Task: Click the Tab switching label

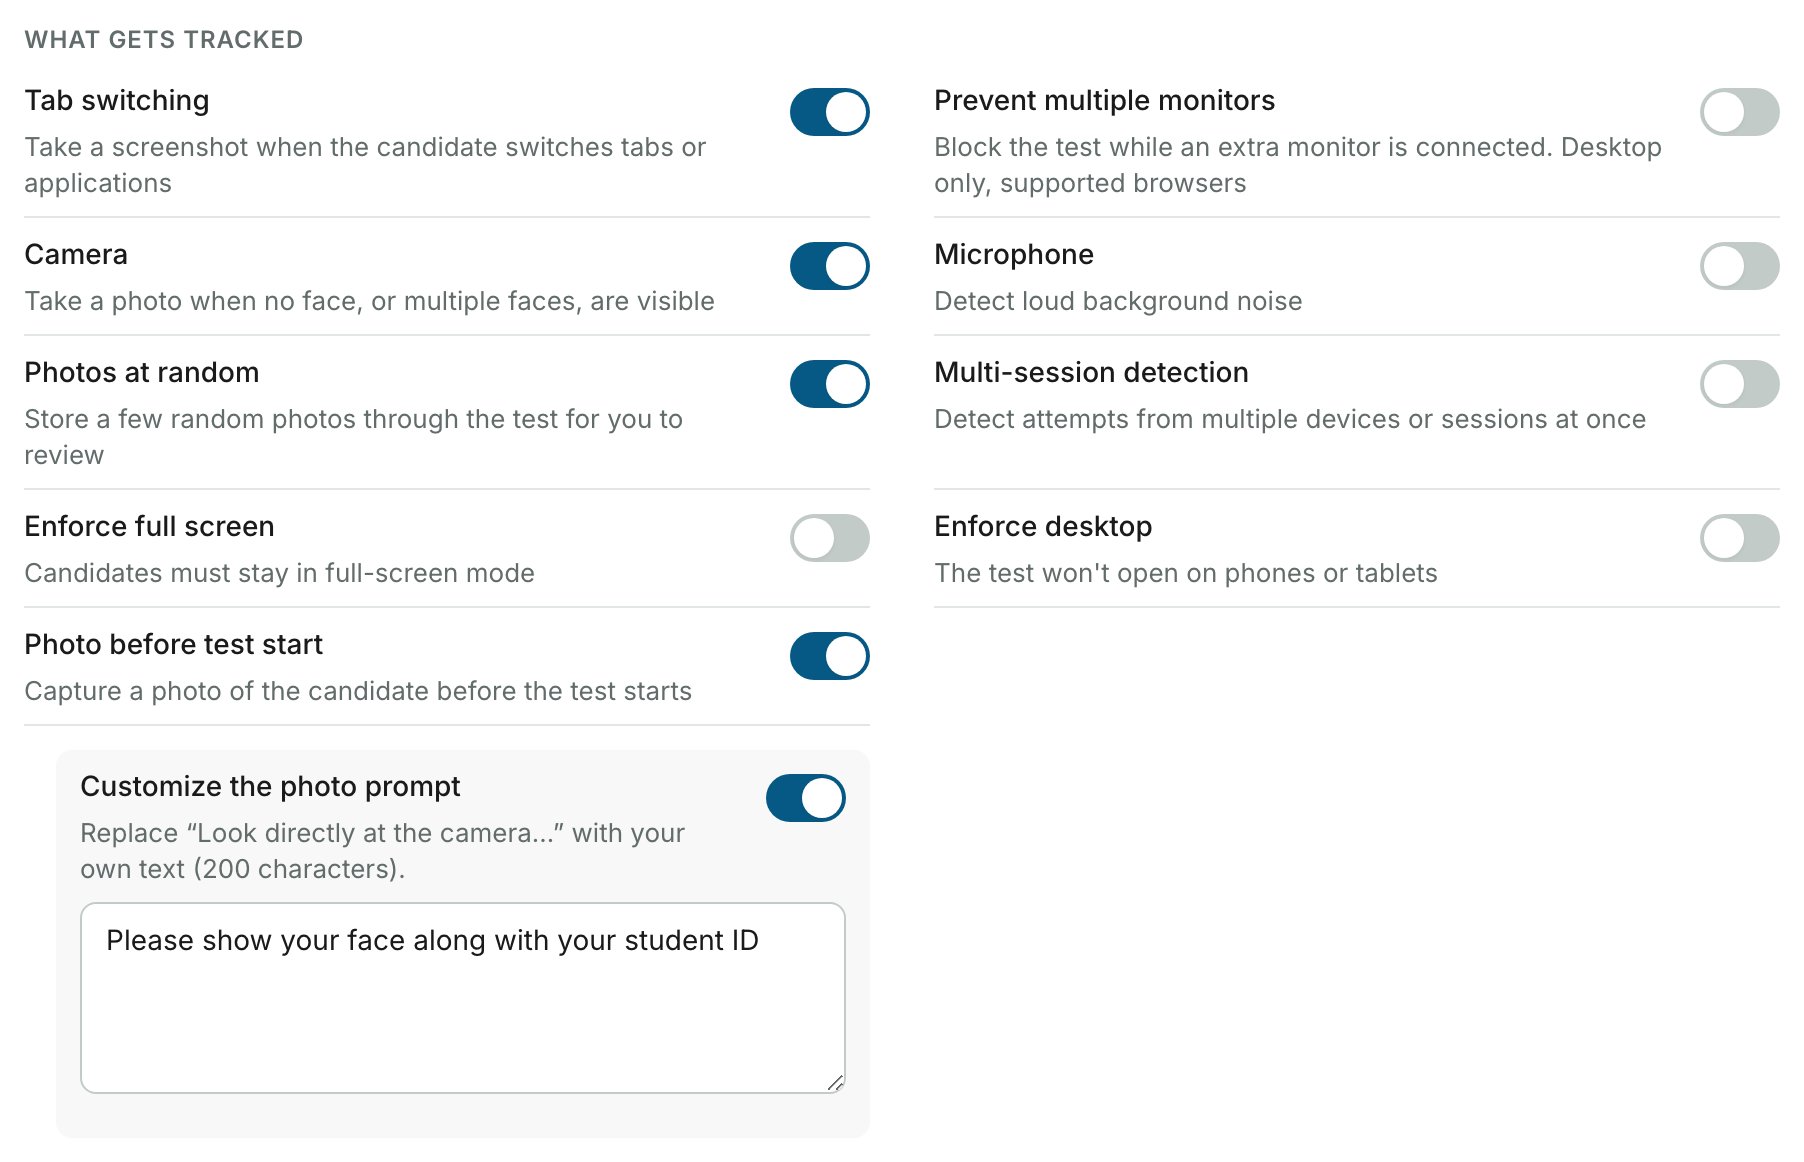Action: tap(117, 101)
